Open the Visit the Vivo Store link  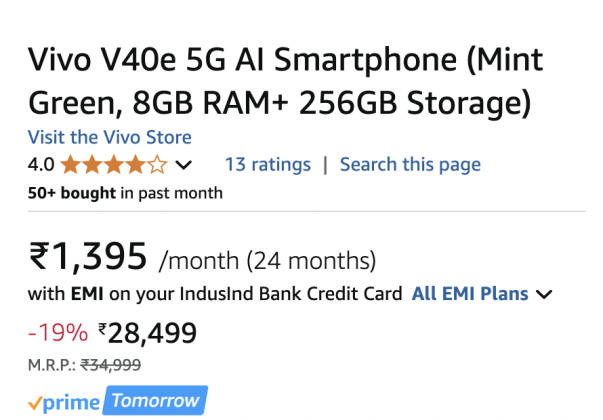[109, 137]
